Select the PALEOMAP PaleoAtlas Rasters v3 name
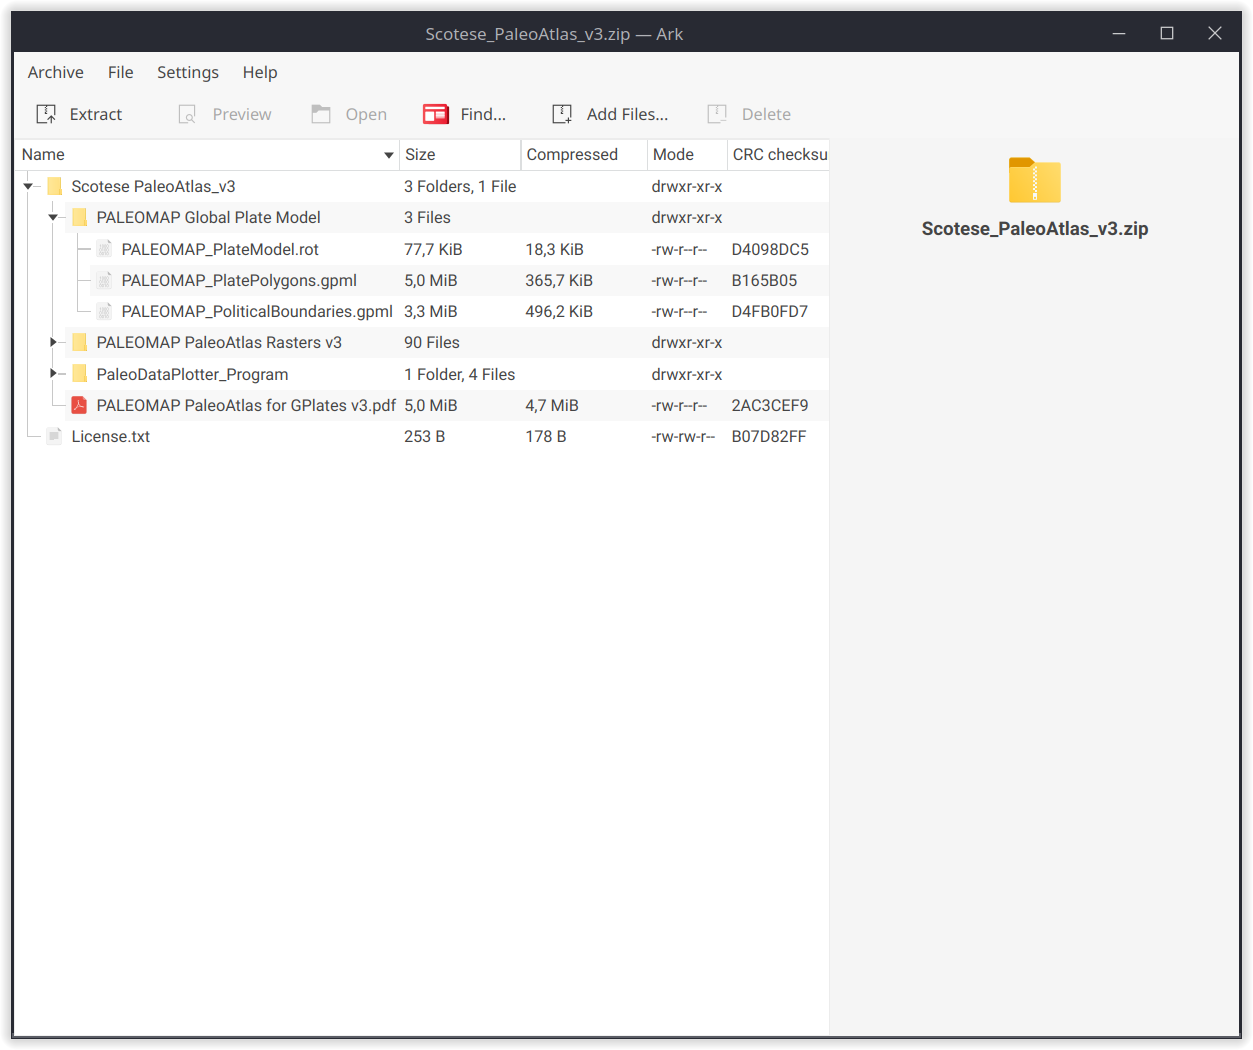 coord(219,342)
